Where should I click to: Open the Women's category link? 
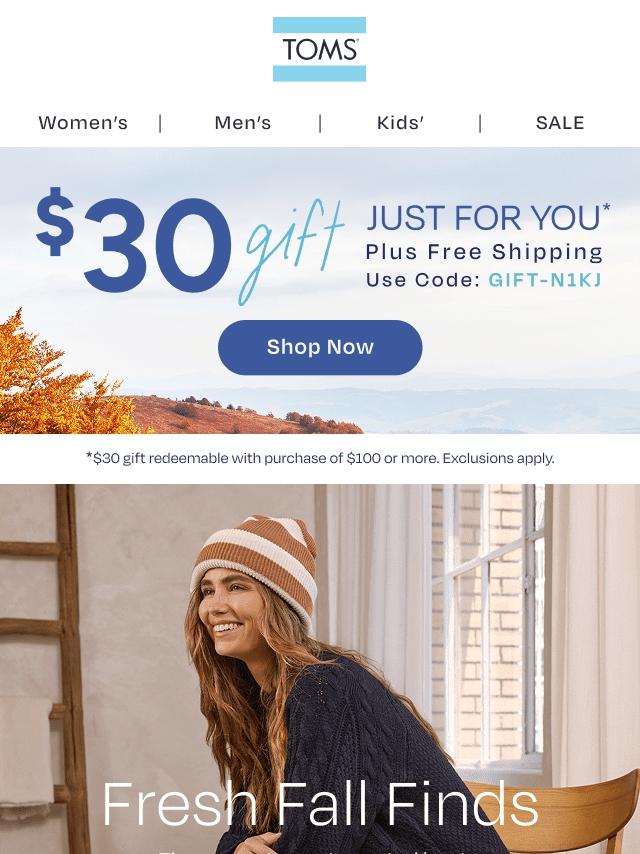click(x=83, y=123)
